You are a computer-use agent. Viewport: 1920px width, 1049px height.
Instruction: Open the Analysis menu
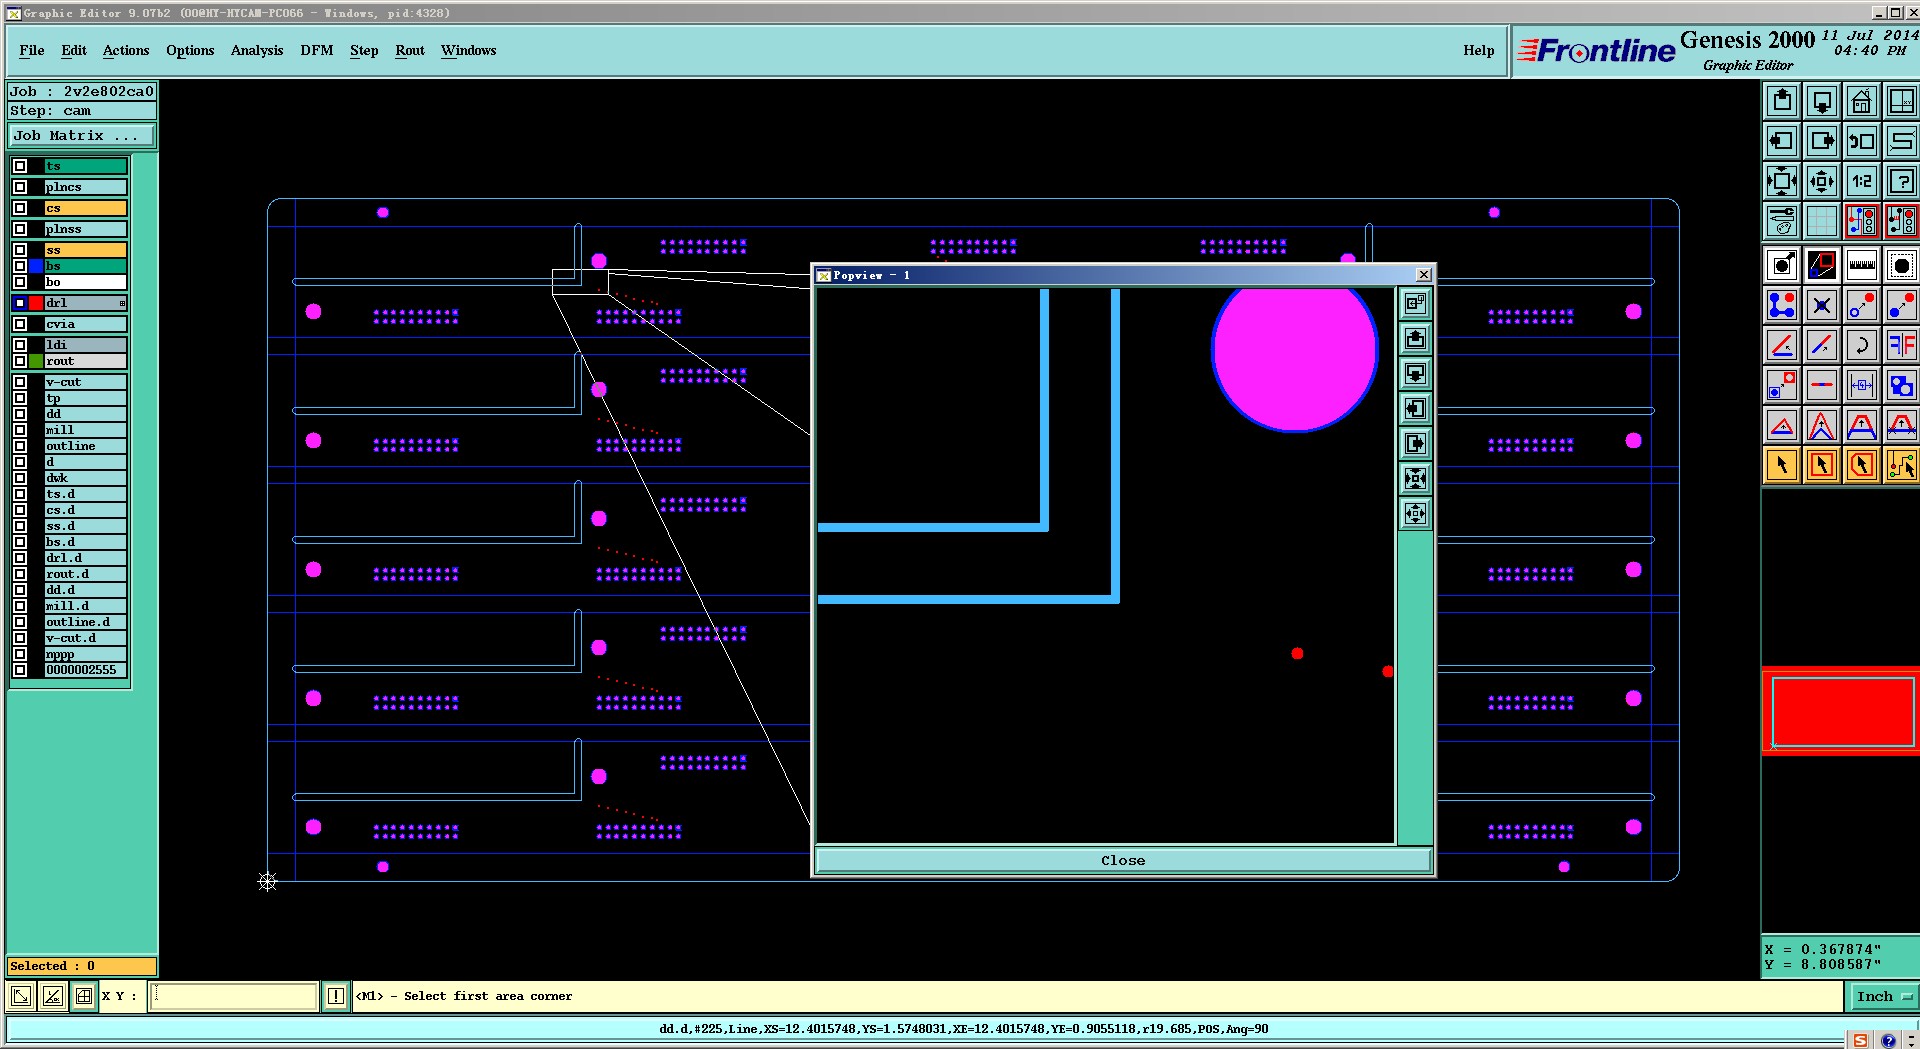pos(257,51)
